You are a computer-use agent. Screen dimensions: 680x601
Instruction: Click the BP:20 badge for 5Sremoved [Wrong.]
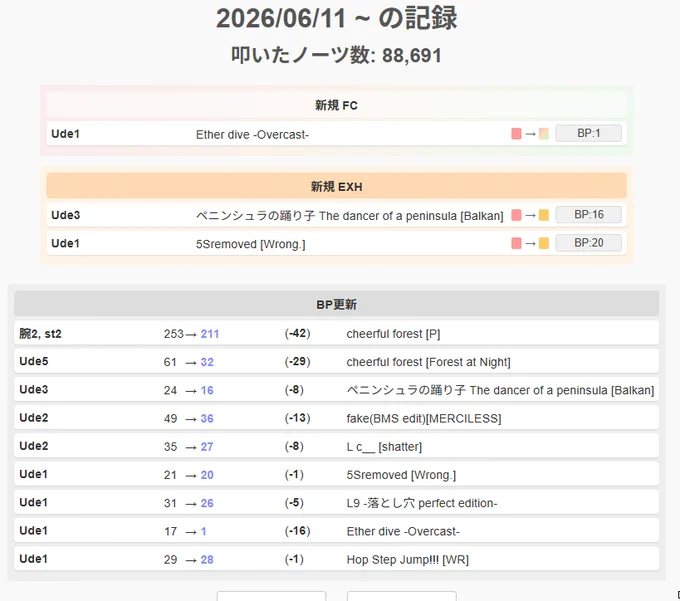click(588, 243)
